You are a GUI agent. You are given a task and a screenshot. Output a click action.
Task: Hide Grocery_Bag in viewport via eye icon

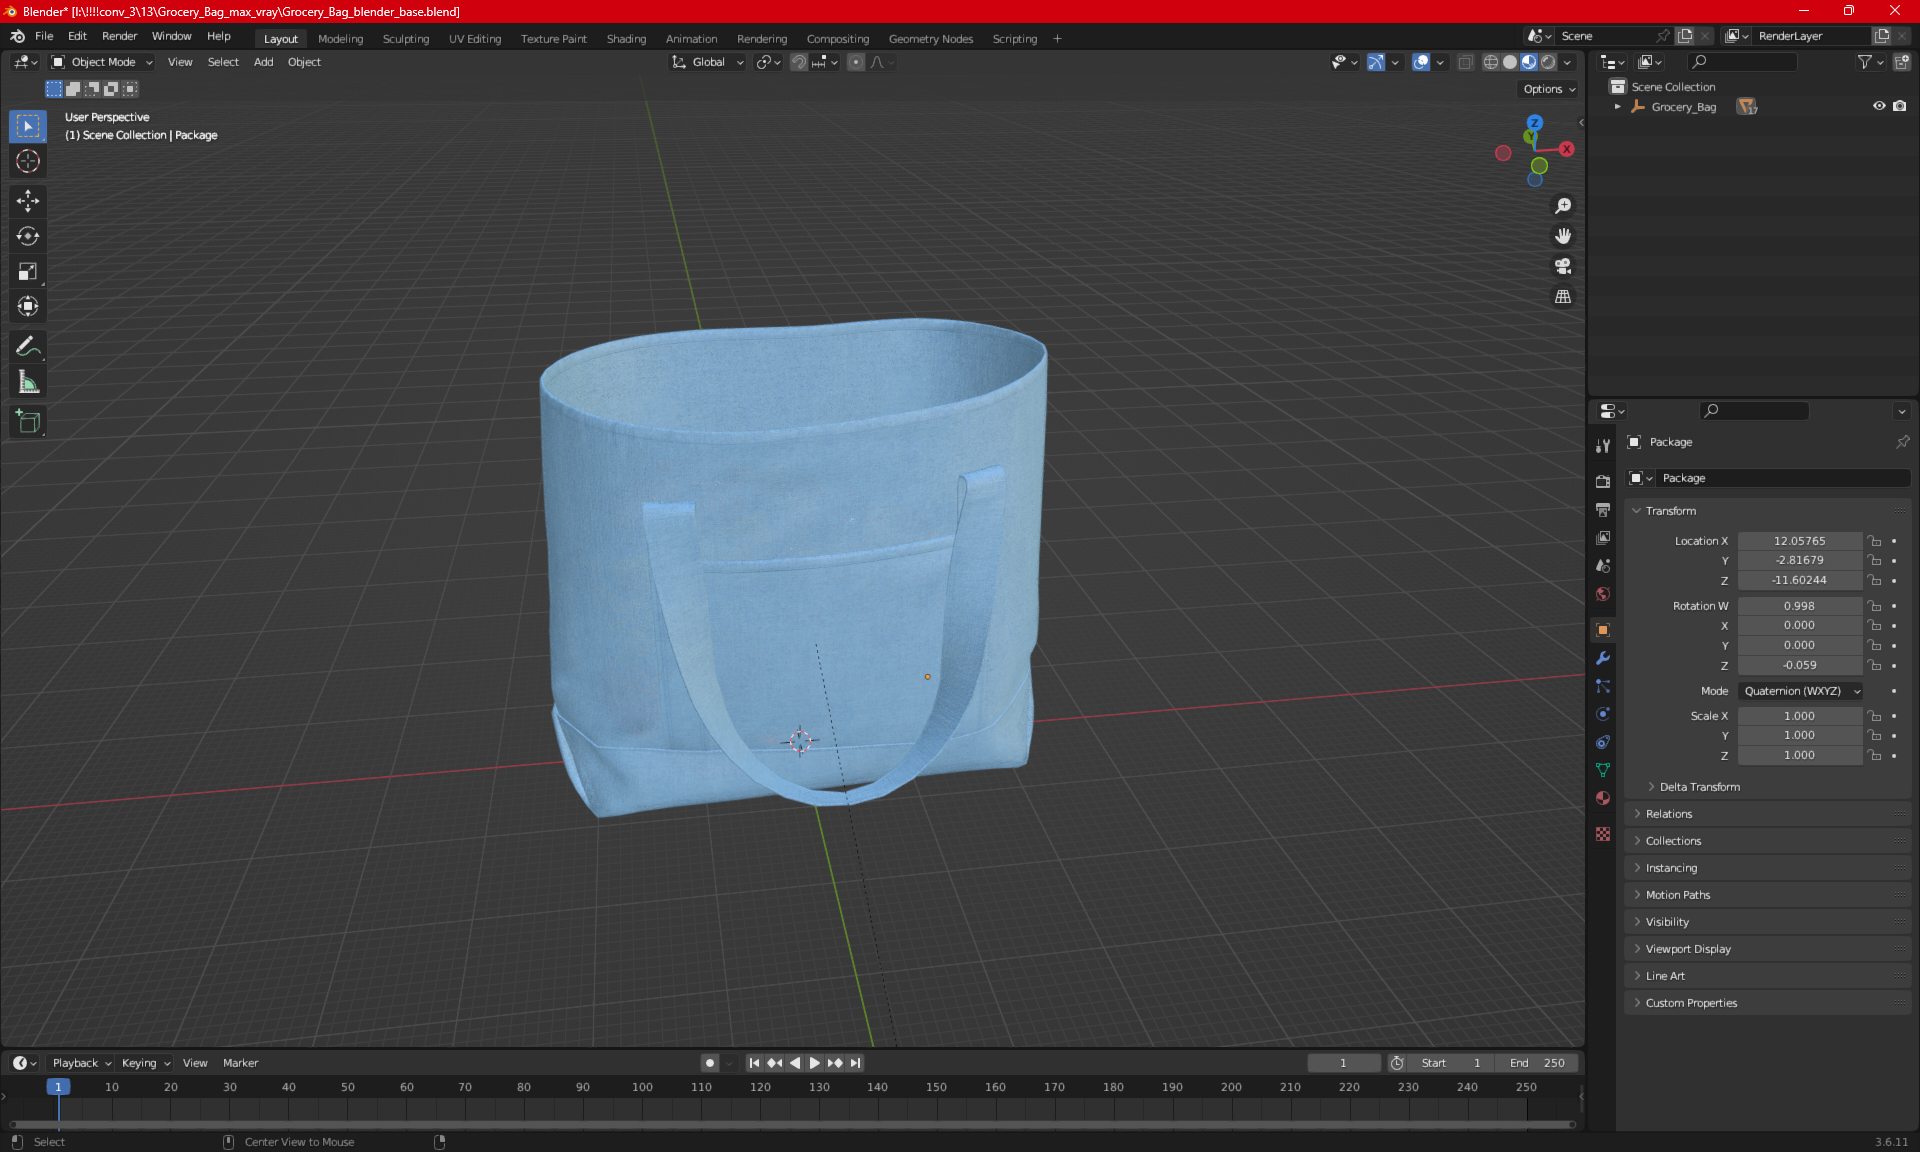(x=1879, y=106)
